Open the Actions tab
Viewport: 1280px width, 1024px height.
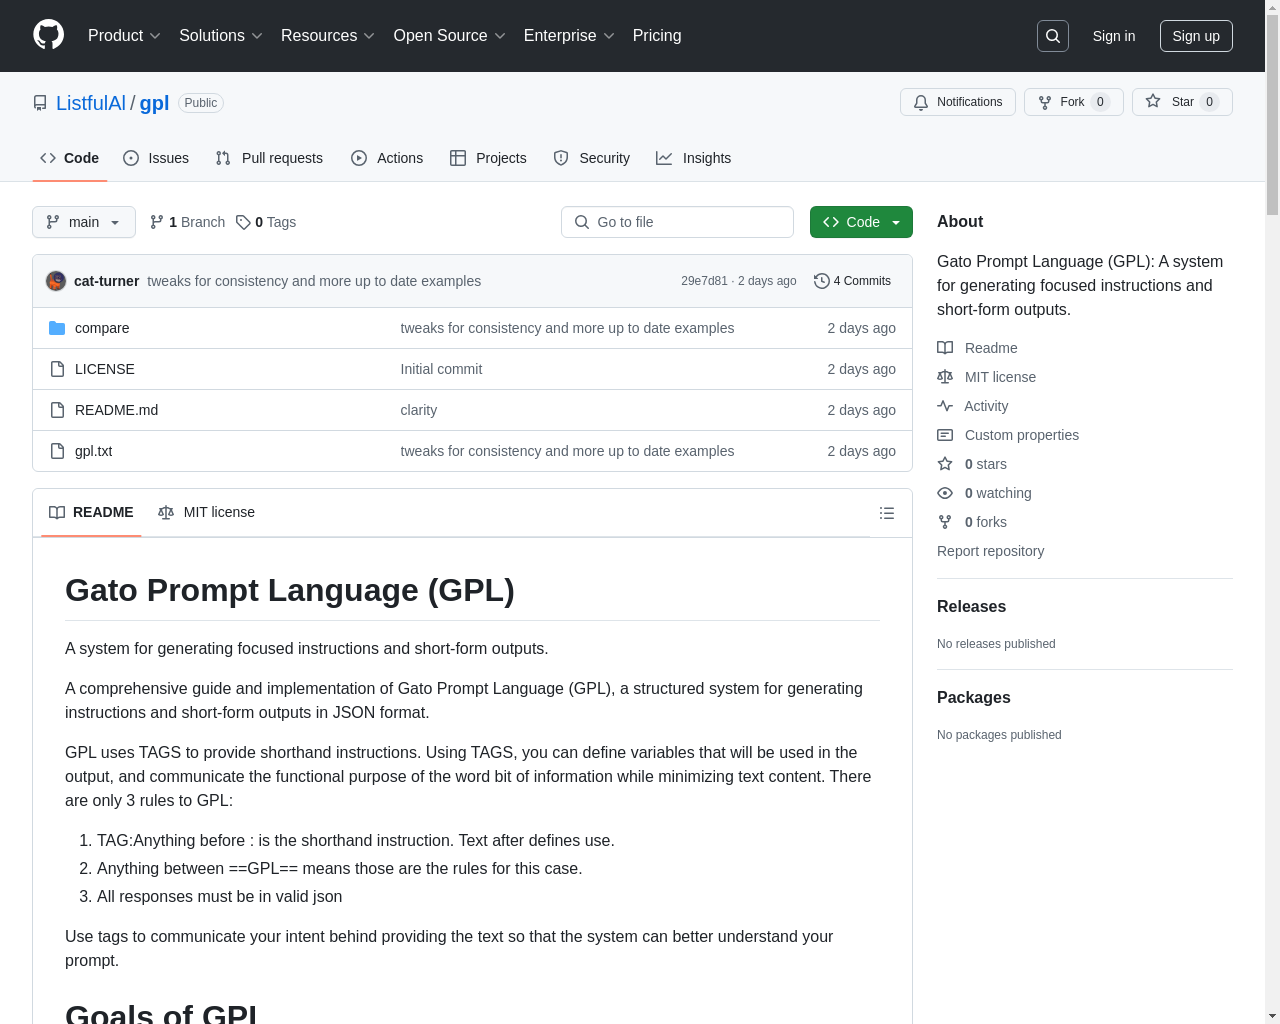pyautogui.click(x=387, y=158)
